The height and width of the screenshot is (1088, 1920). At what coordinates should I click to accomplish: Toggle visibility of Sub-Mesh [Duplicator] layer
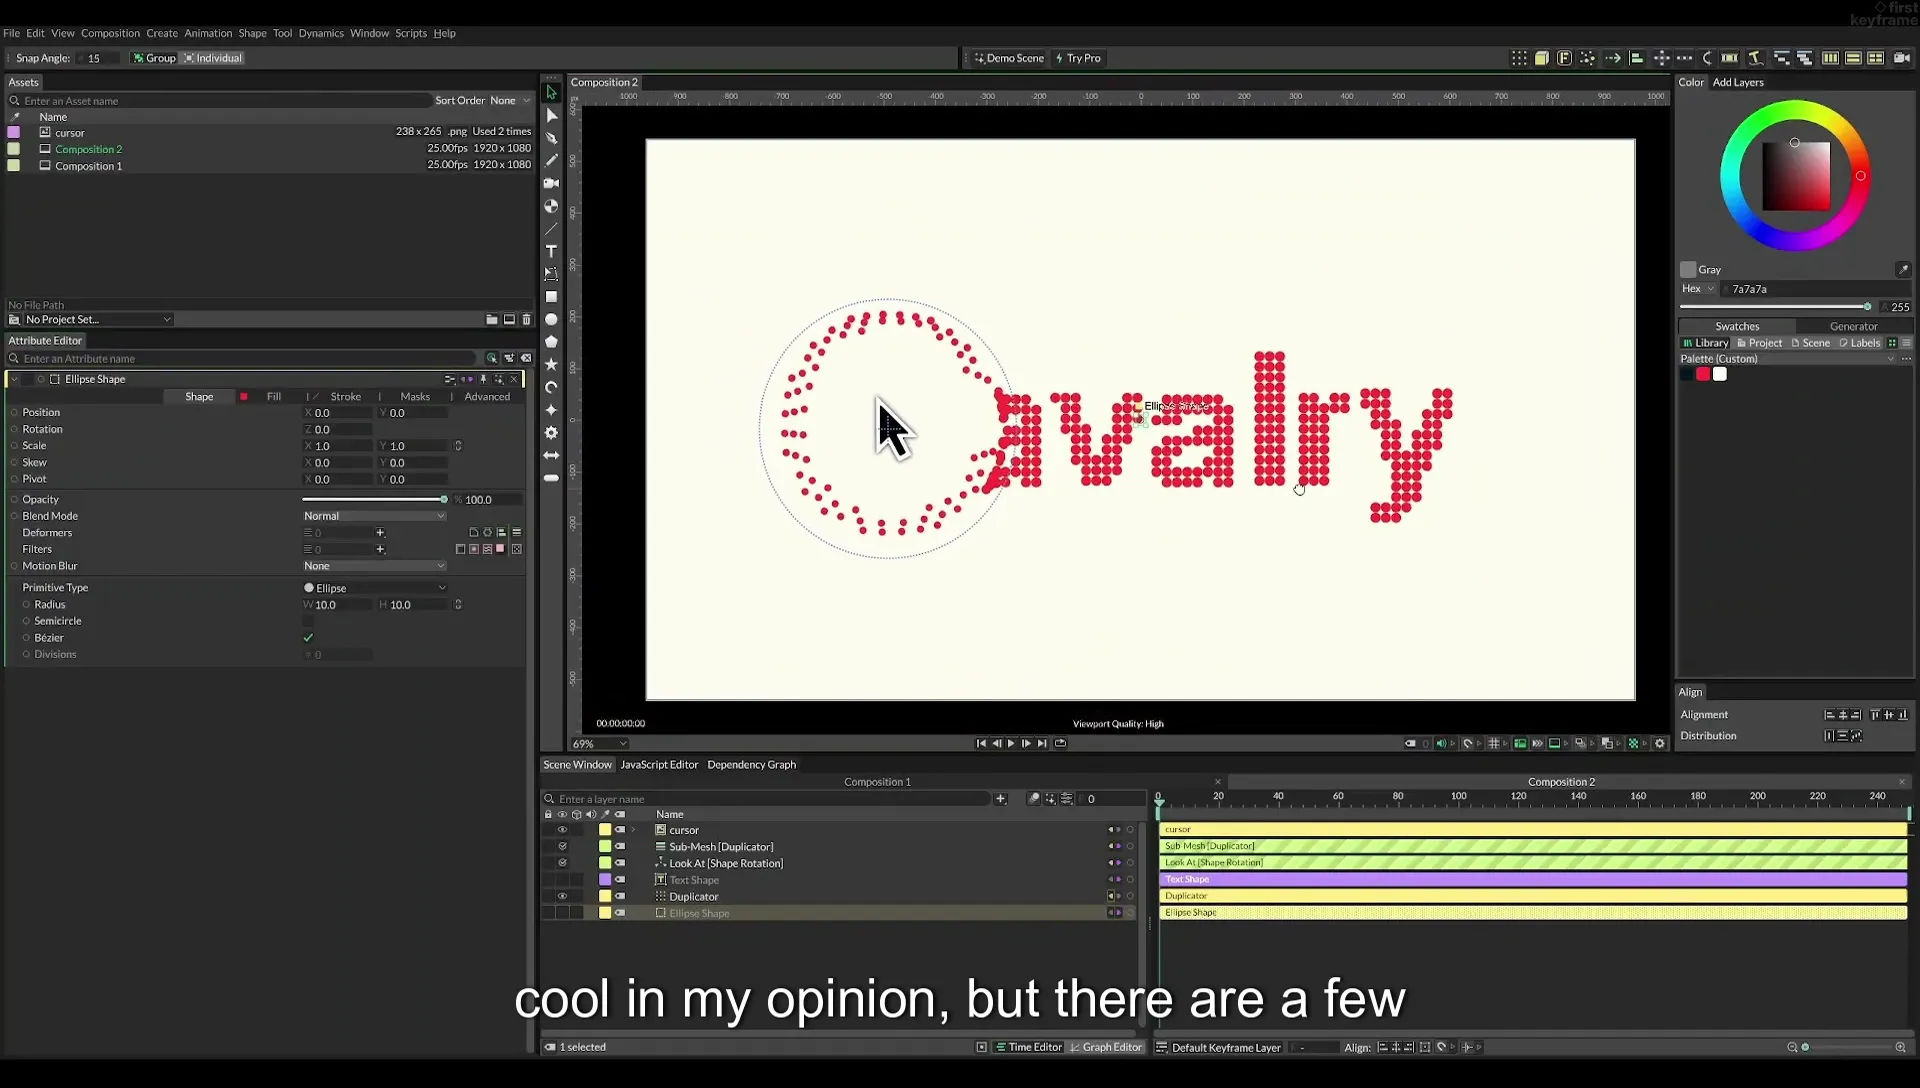pyautogui.click(x=562, y=846)
